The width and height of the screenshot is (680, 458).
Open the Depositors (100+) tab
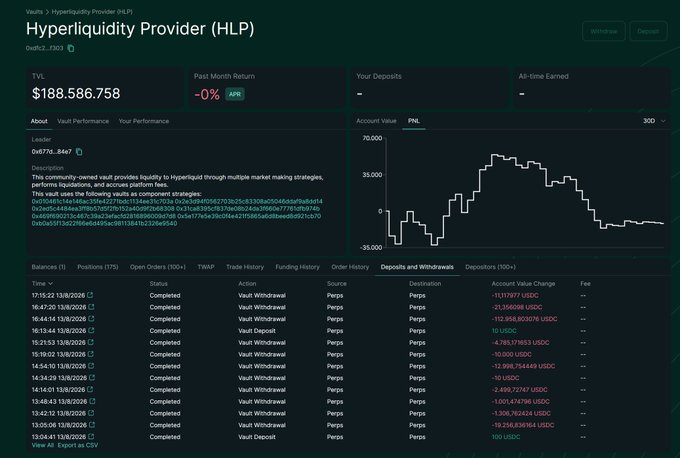pyautogui.click(x=490, y=267)
